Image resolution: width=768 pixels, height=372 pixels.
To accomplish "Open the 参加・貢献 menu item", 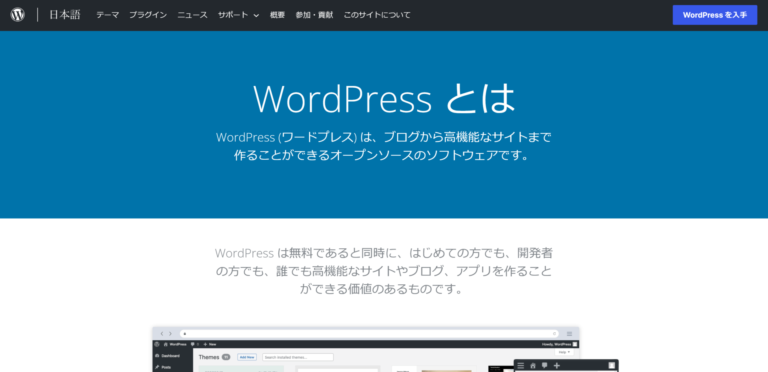I will (x=314, y=15).
